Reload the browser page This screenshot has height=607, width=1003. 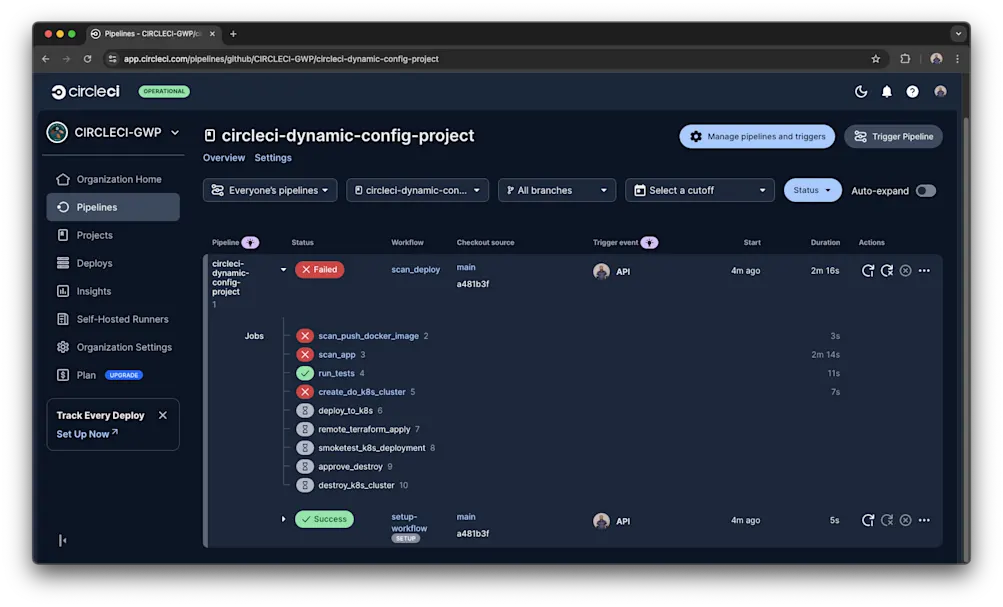tap(87, 59)
